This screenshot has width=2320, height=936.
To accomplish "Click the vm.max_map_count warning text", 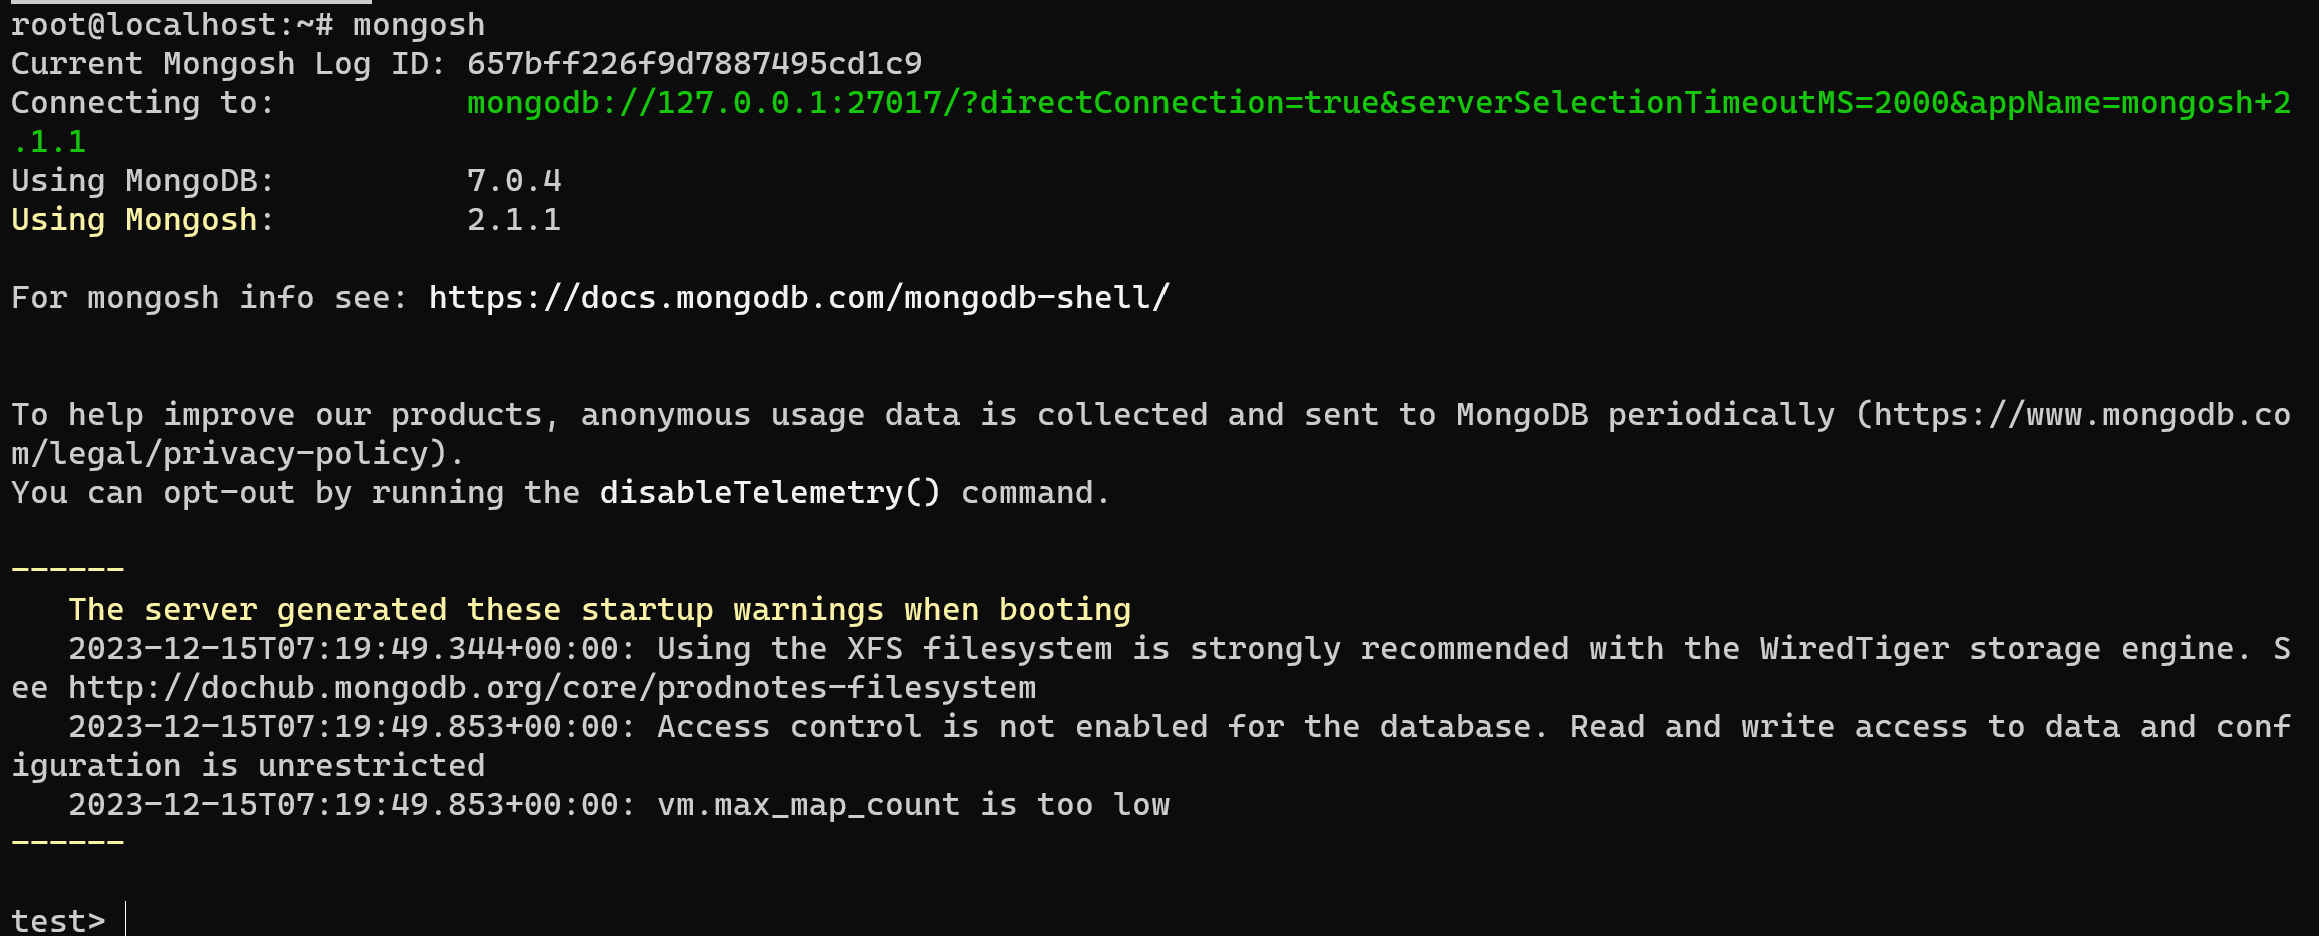I will click(913, 805).
